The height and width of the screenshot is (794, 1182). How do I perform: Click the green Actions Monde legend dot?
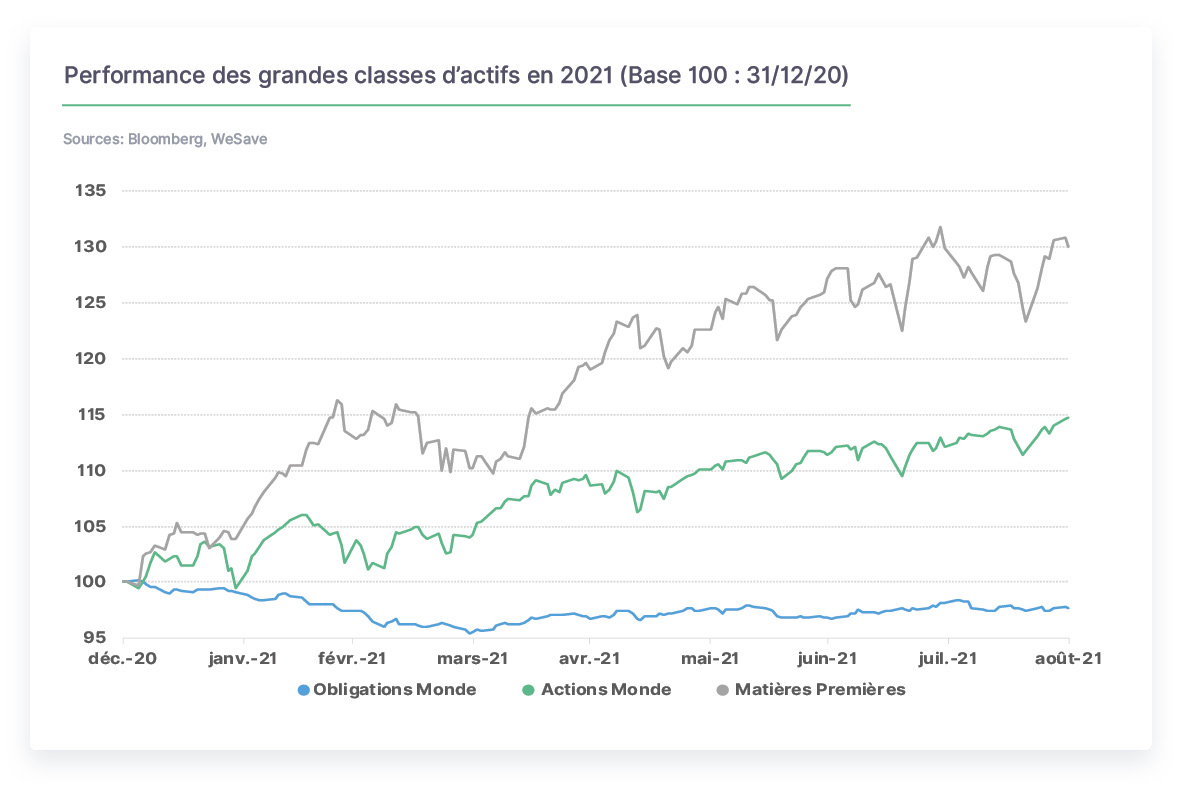click(x=528, y=690)
